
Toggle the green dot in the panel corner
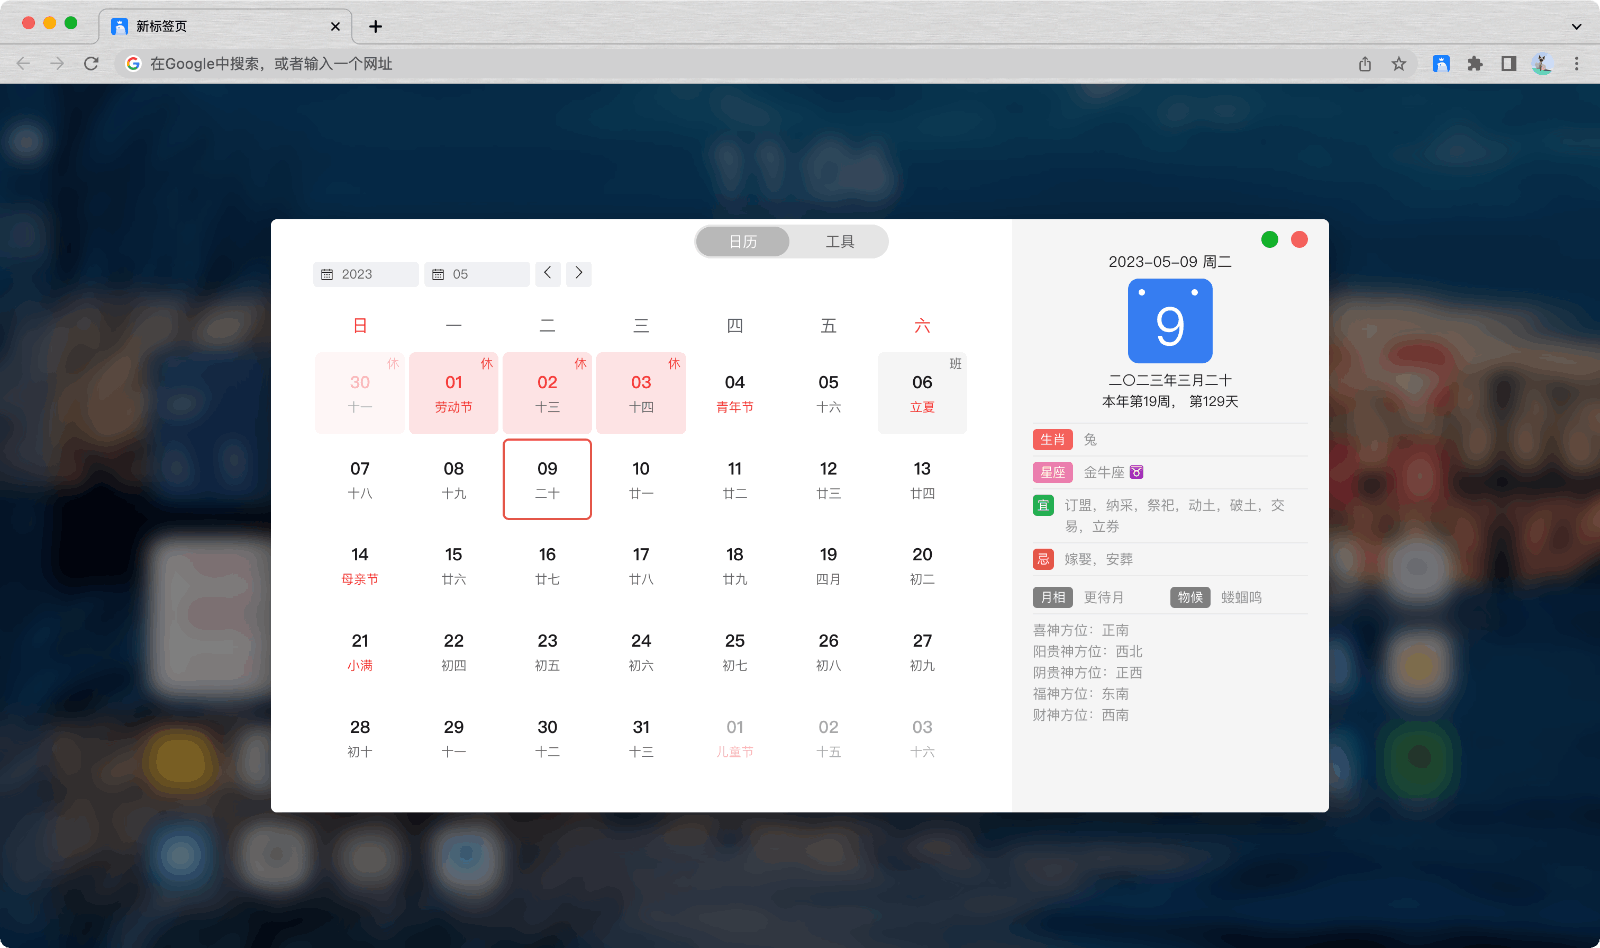pos(1269,240)
